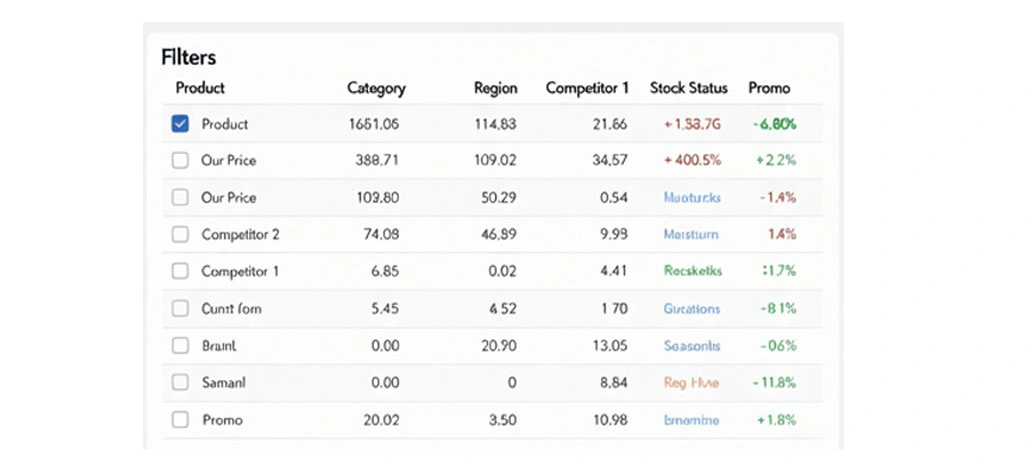Select the 10.98 competitor cell
This screenshot has width=1026, height=466.
610,420
